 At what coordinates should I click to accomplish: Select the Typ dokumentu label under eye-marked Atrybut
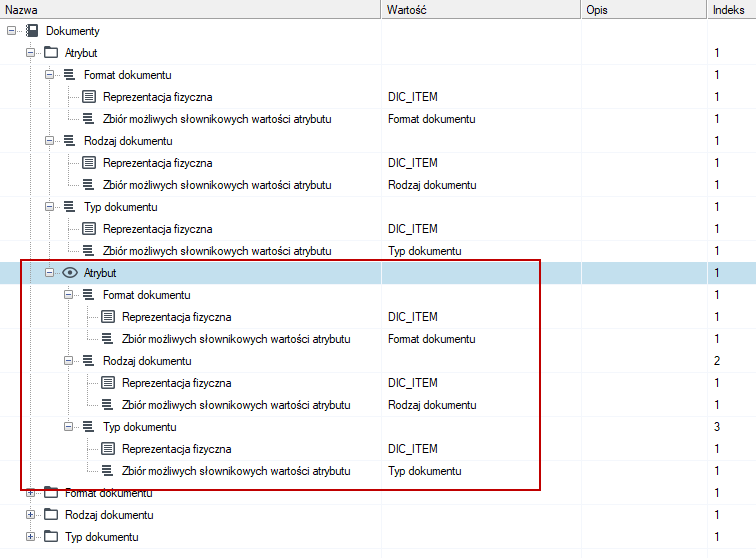pyautogui.click(x=140, y=427)
